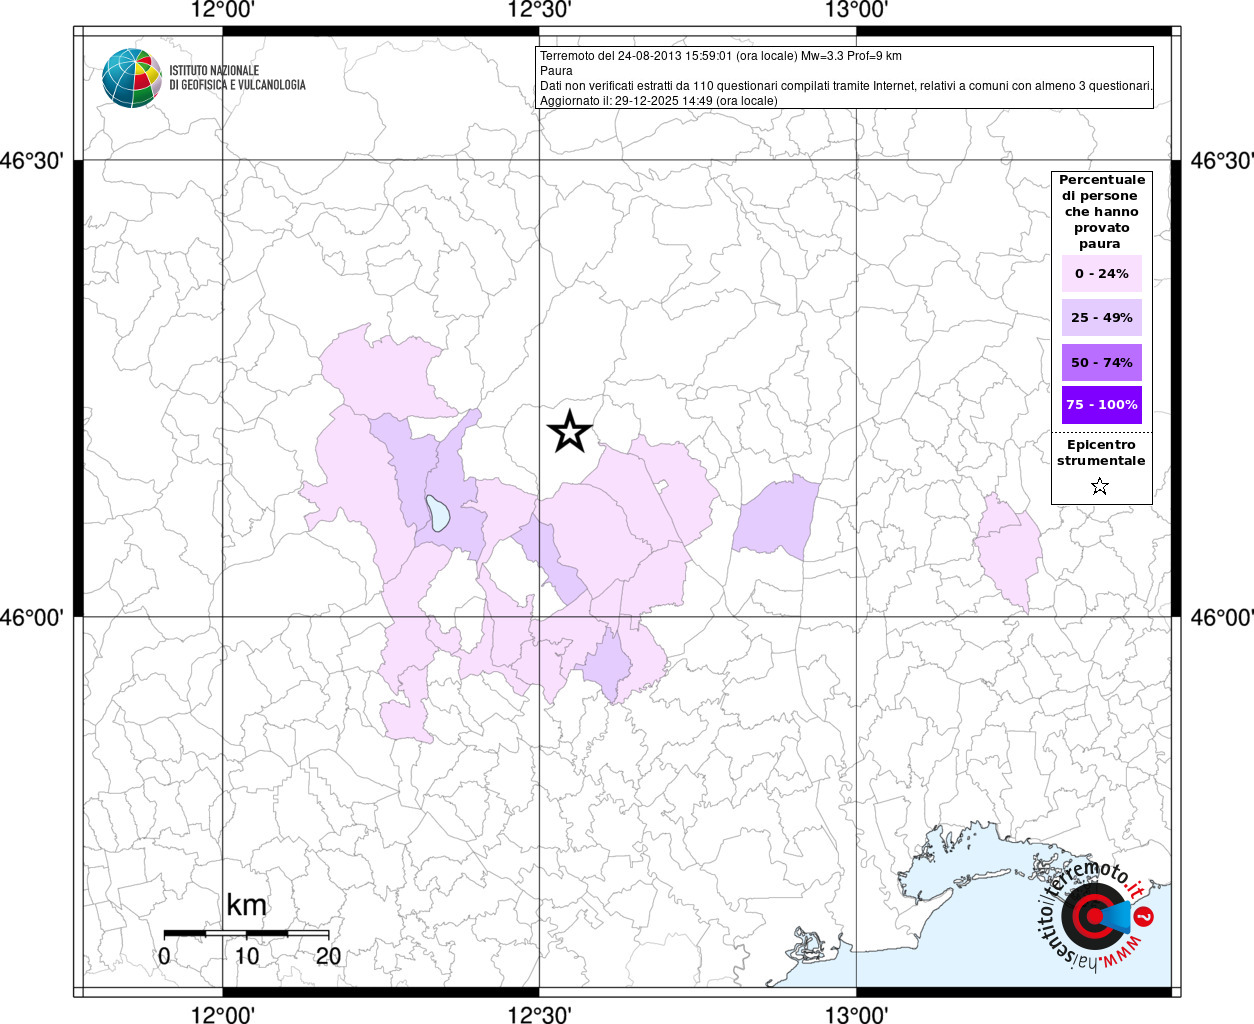The height and width of the screenshot is (1024, 1254).
Task: Click the 'Epicentro strumentale' legend label
Action: (1101, 453)
